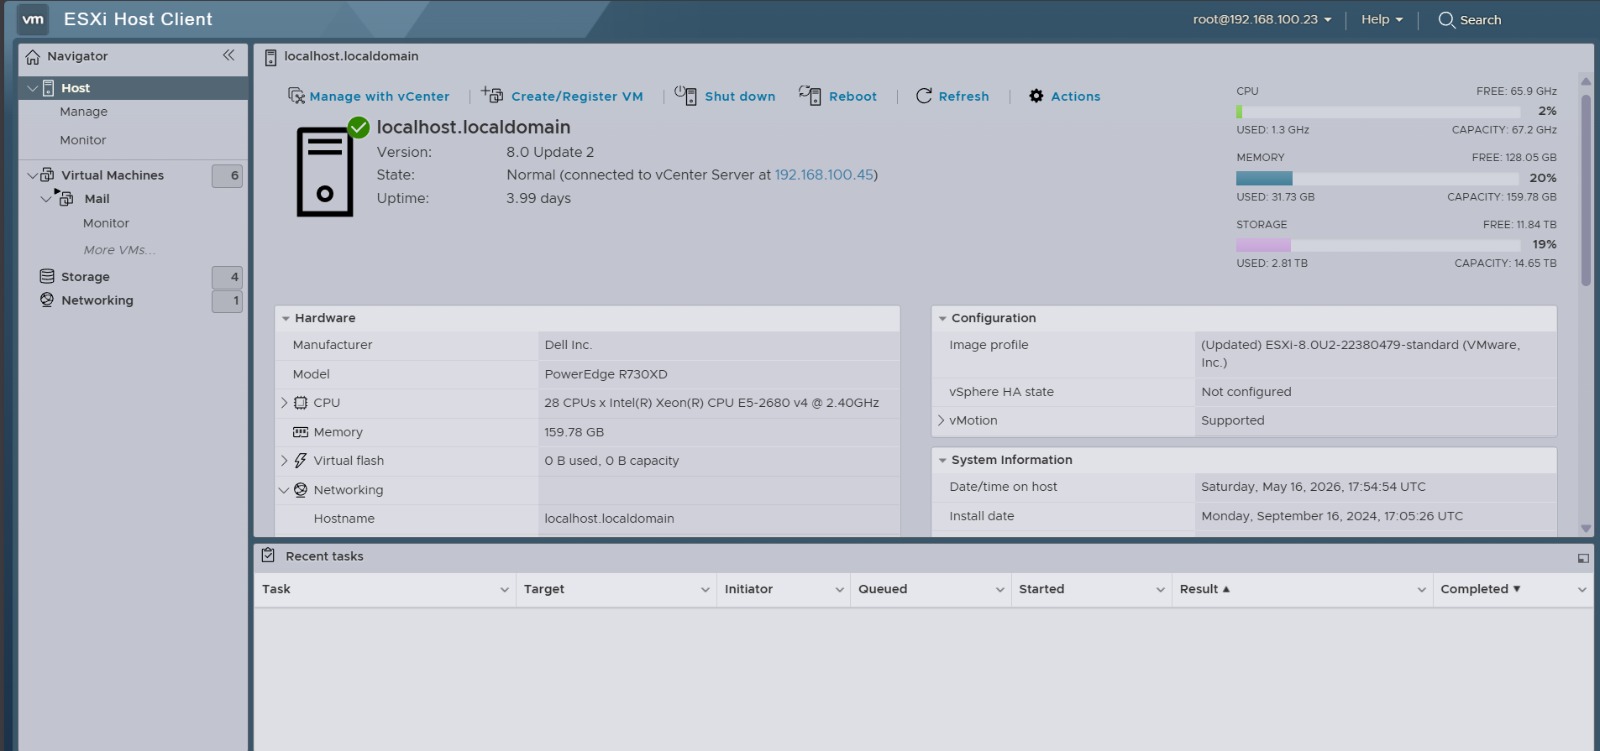Click the Virtual flash lightning icon
Image resolution: width=1600 pixels, height=751 pixels.
coord(300,461)
